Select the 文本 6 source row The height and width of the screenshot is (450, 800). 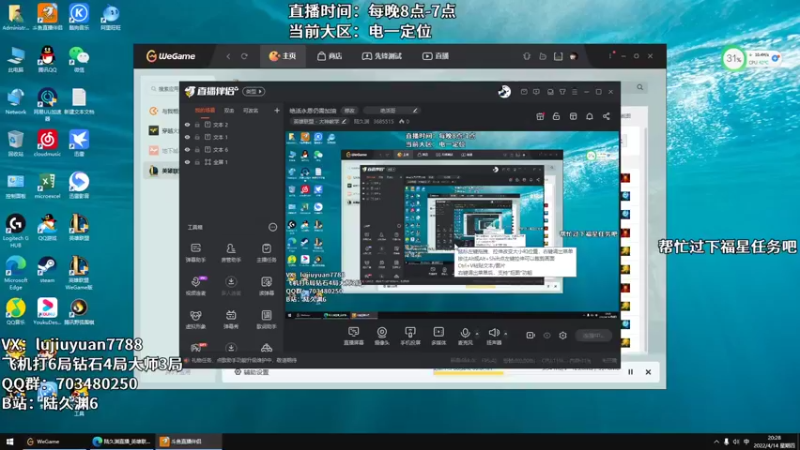click(231, 149)
